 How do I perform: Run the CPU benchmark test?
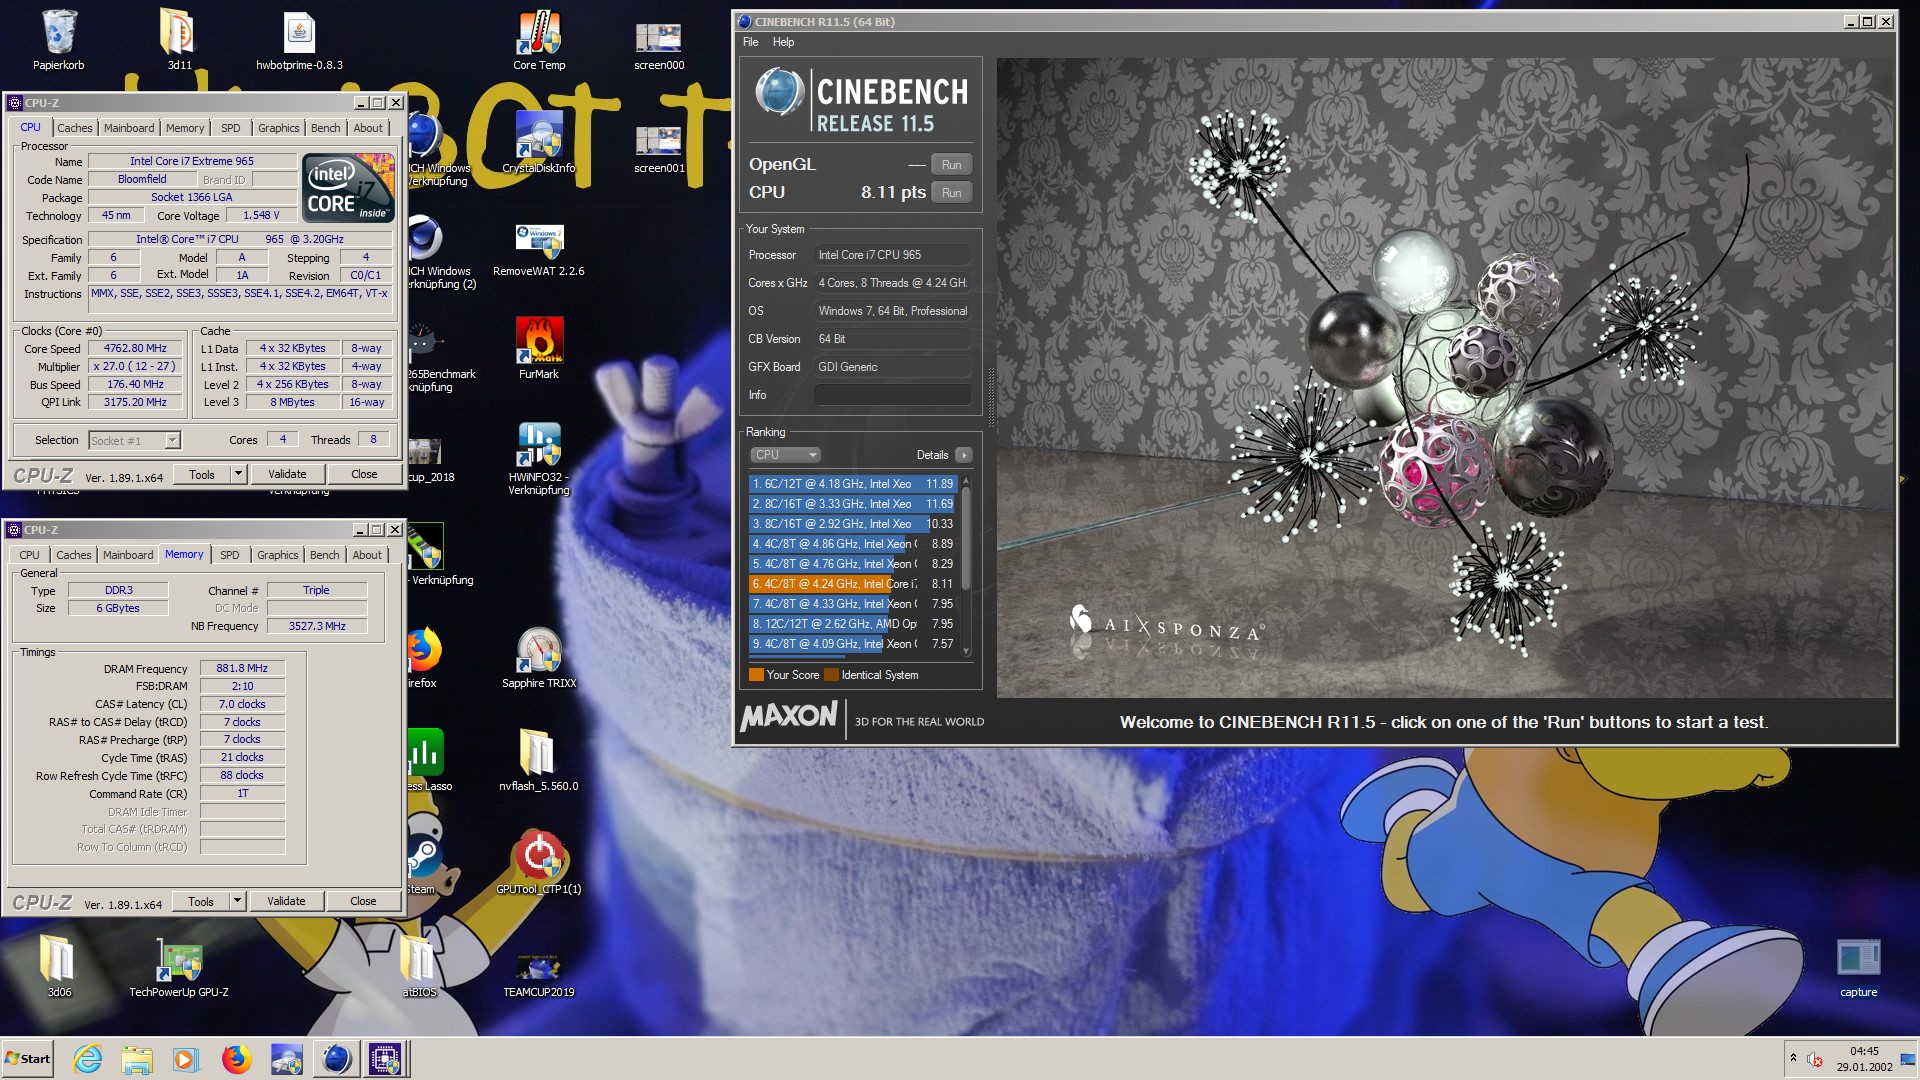click(951, 193)
